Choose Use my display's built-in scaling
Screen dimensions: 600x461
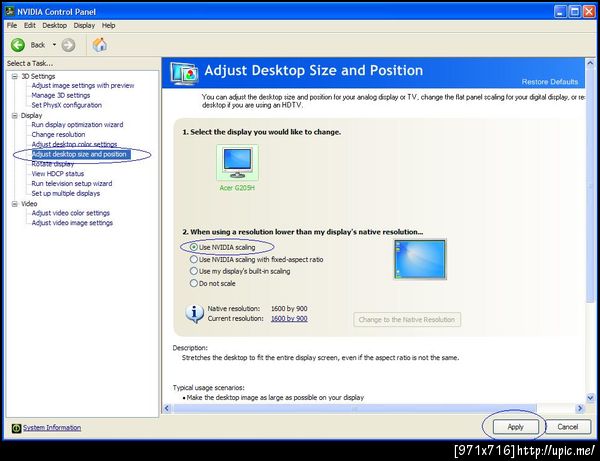[194, 271]
